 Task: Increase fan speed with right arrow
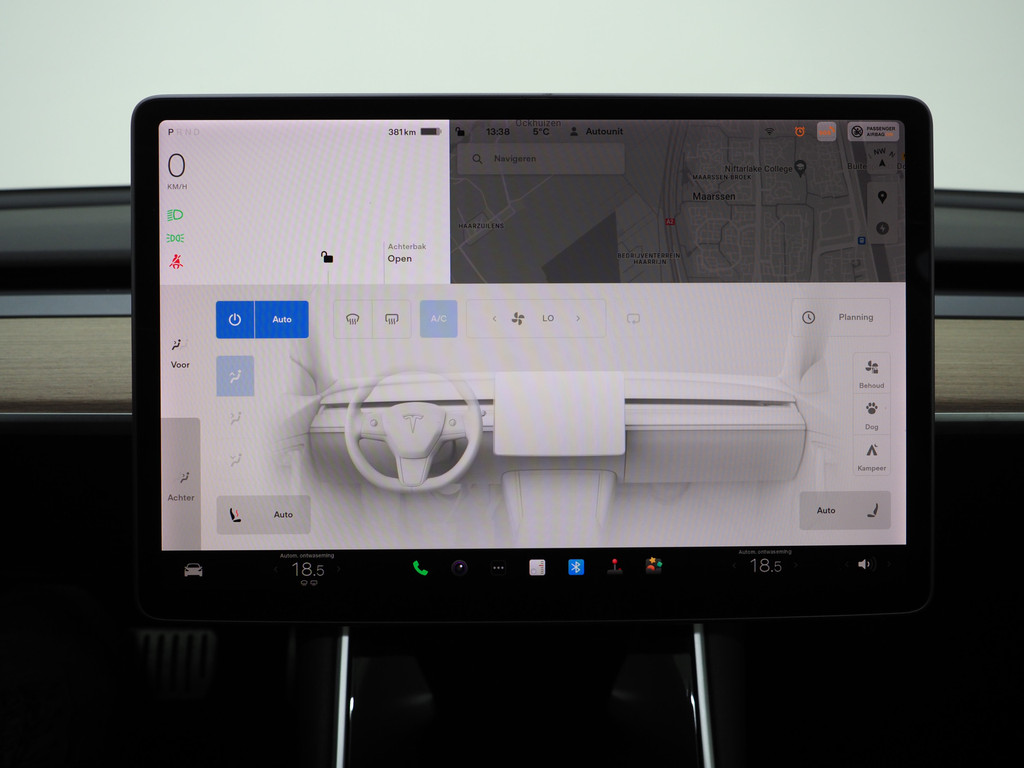[578, 319]
